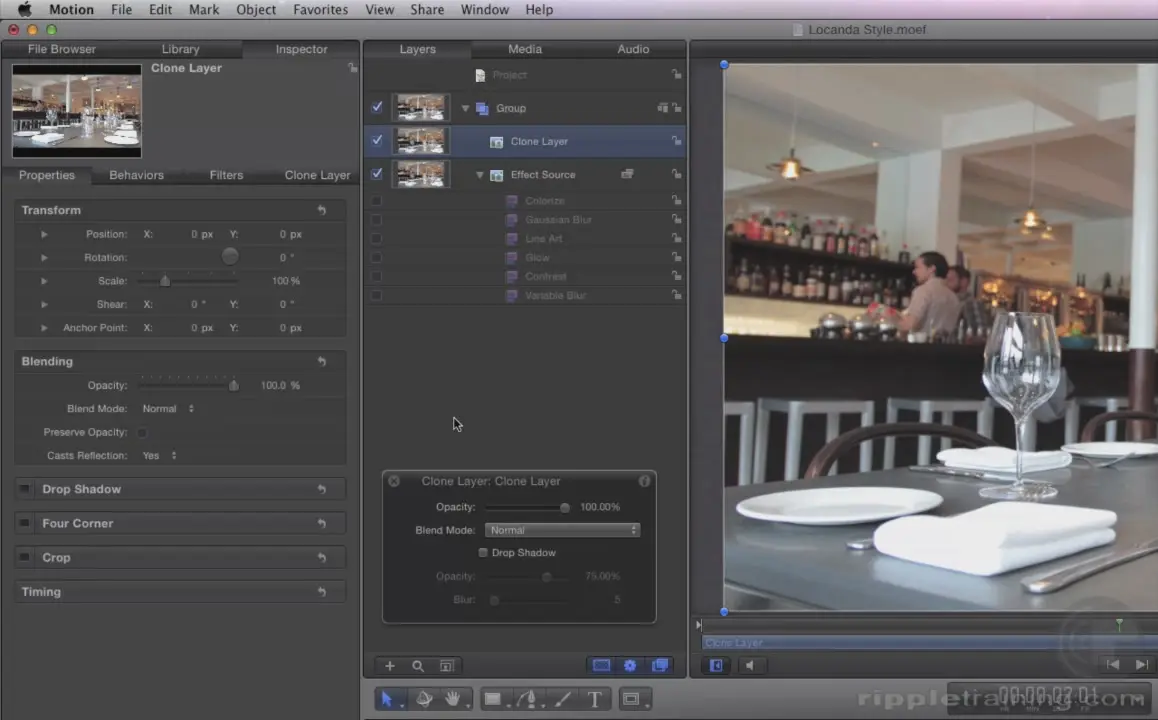Click the magnifier search icon in Layers
Image resolution: width=1158 pixels, height=720 pixels.
tap(418, 666)
